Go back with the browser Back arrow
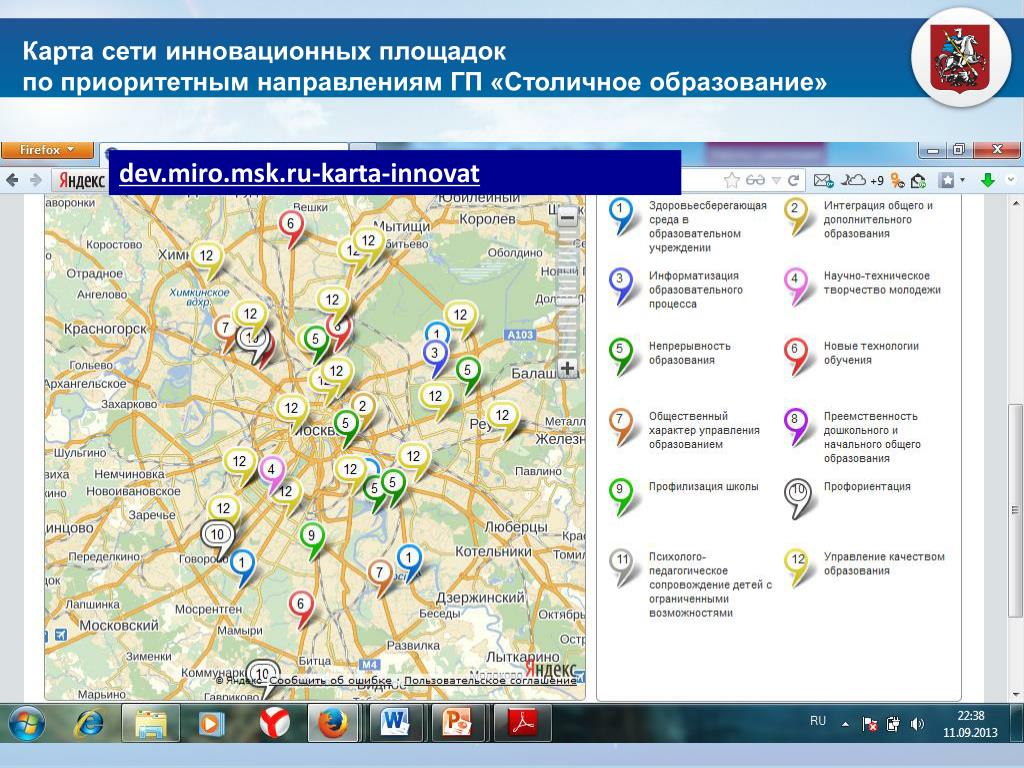1024x768 pixels. tap(12, 180)
